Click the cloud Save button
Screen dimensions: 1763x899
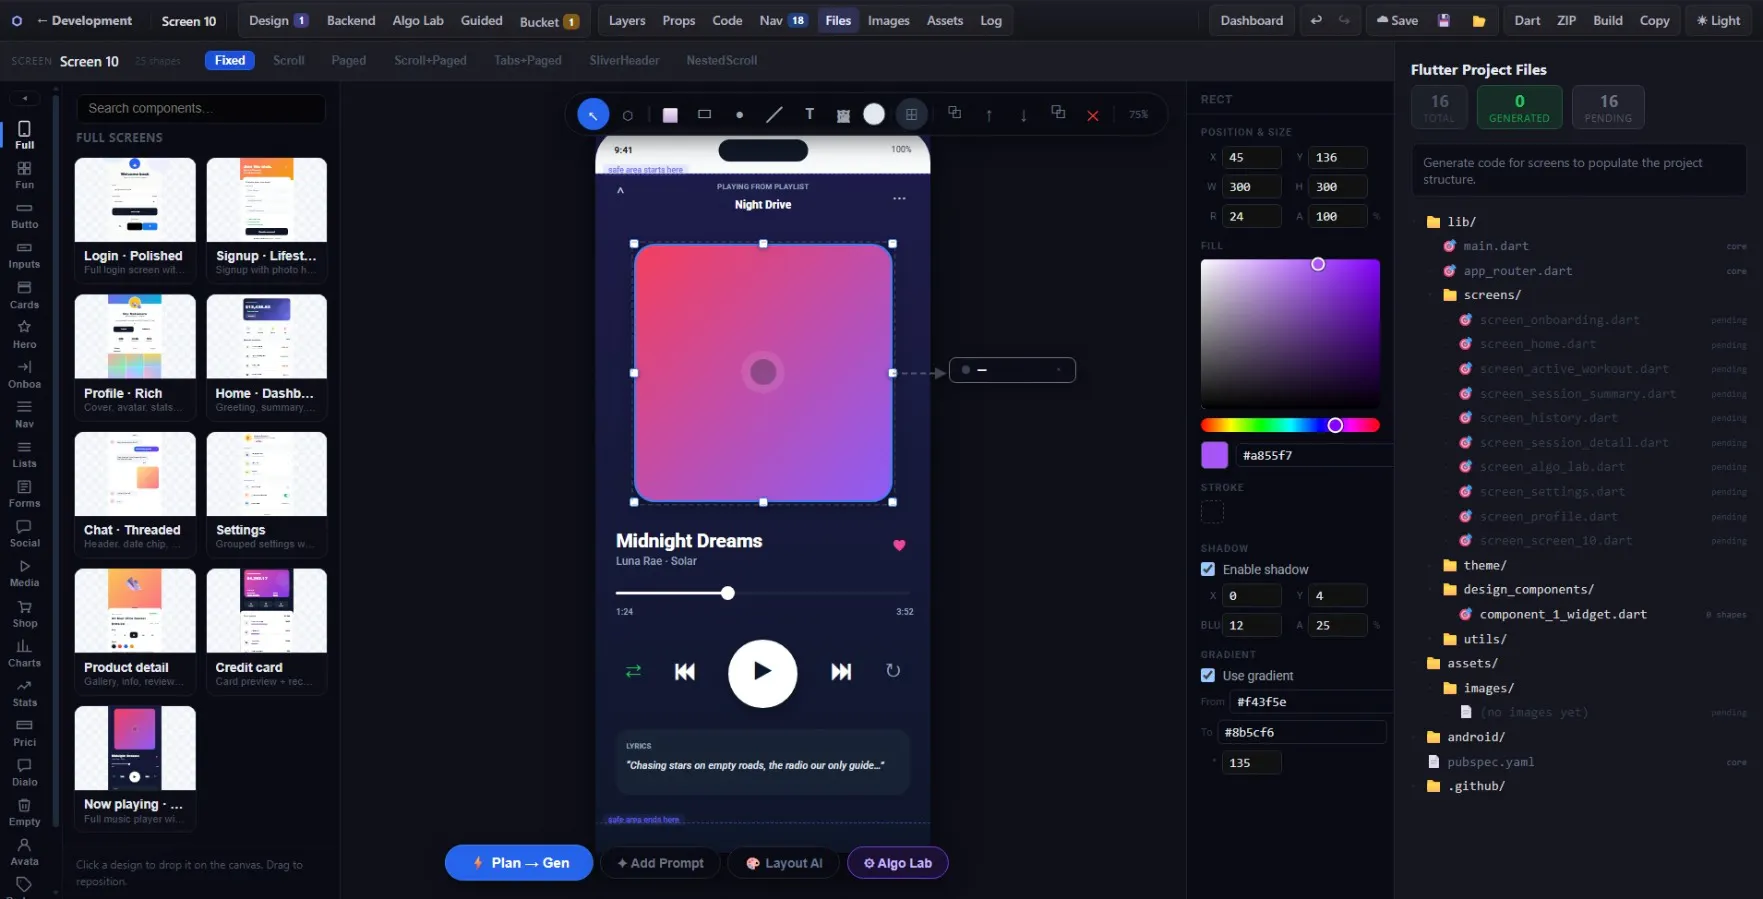point(1396,20)
